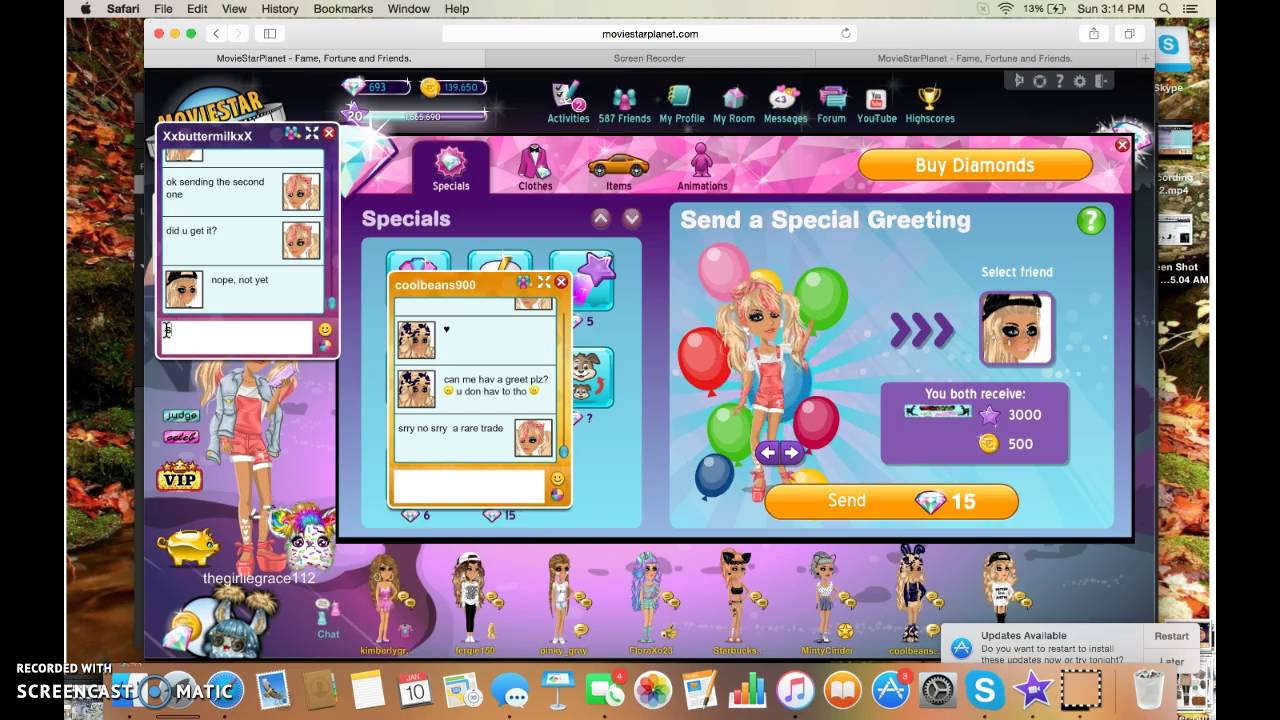Click the VIP badge
The width and height of the screenshot is (1280, 720).
(x=179, y=477)
